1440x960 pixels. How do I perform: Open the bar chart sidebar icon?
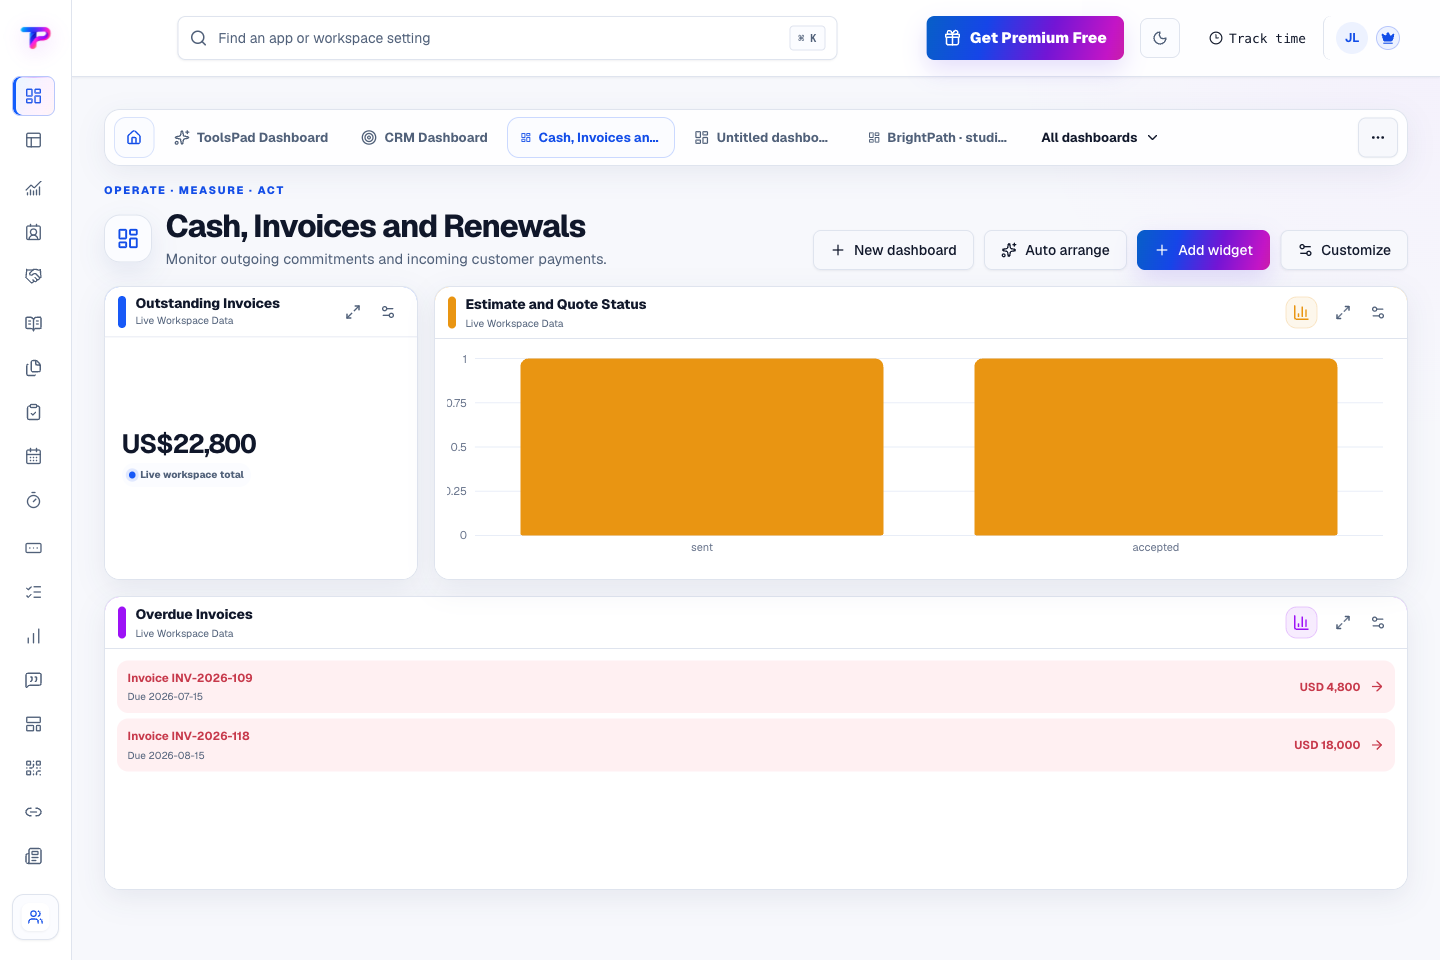click(34, 636)
